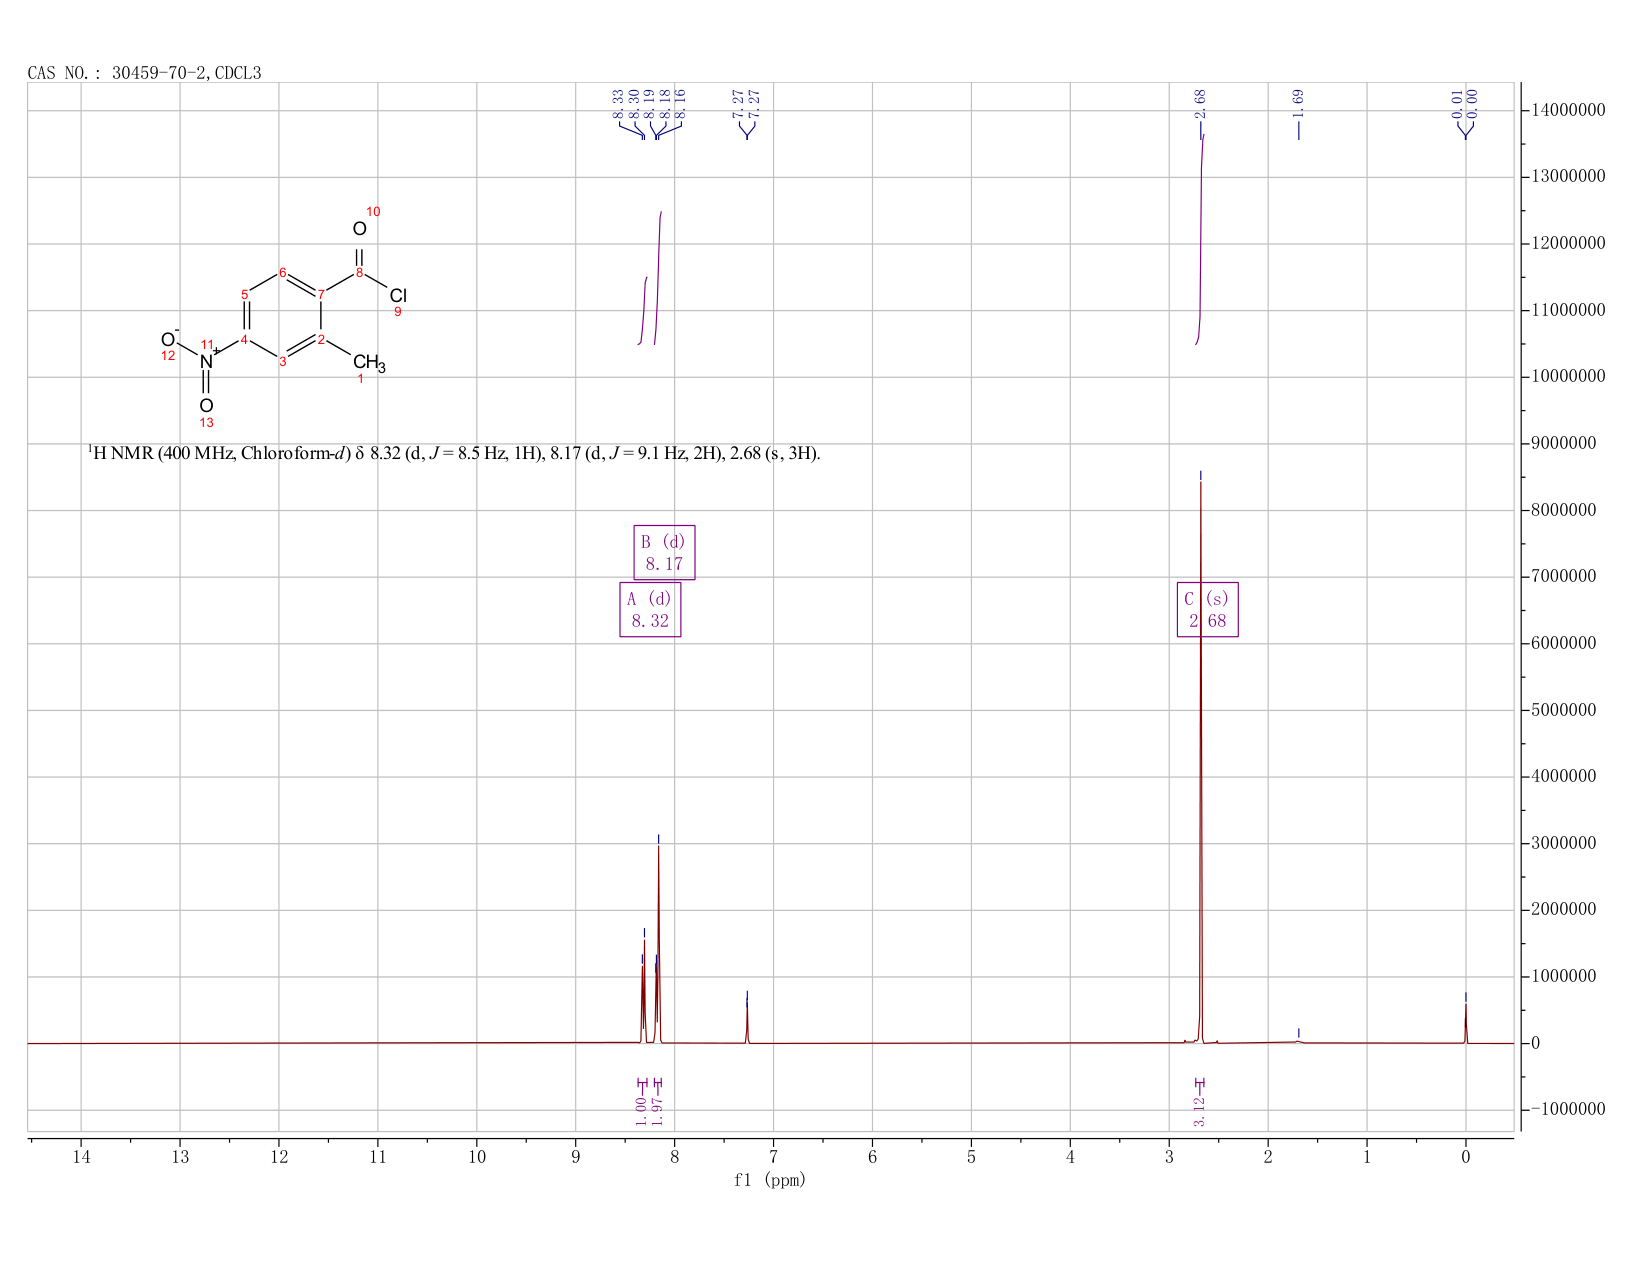The width and height of the screenshot is (1650, 1275).
Task: Click y-axis label 14000000
Action: tap(1568, 110)
